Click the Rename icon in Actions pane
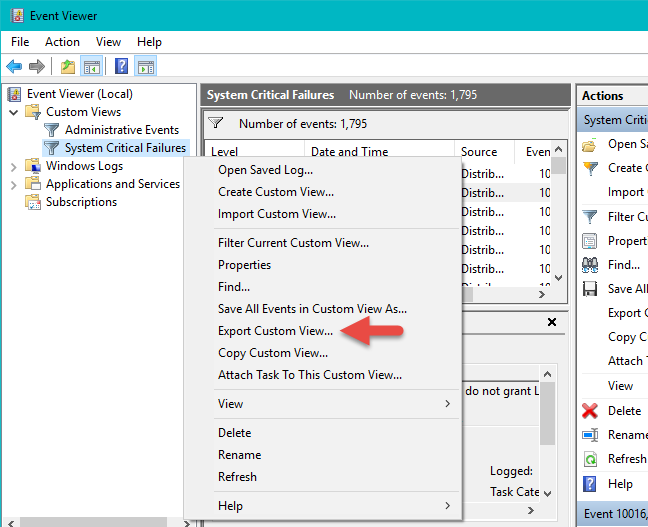The image size is (648, 527). pyautogui.click(x=590, y=435)
